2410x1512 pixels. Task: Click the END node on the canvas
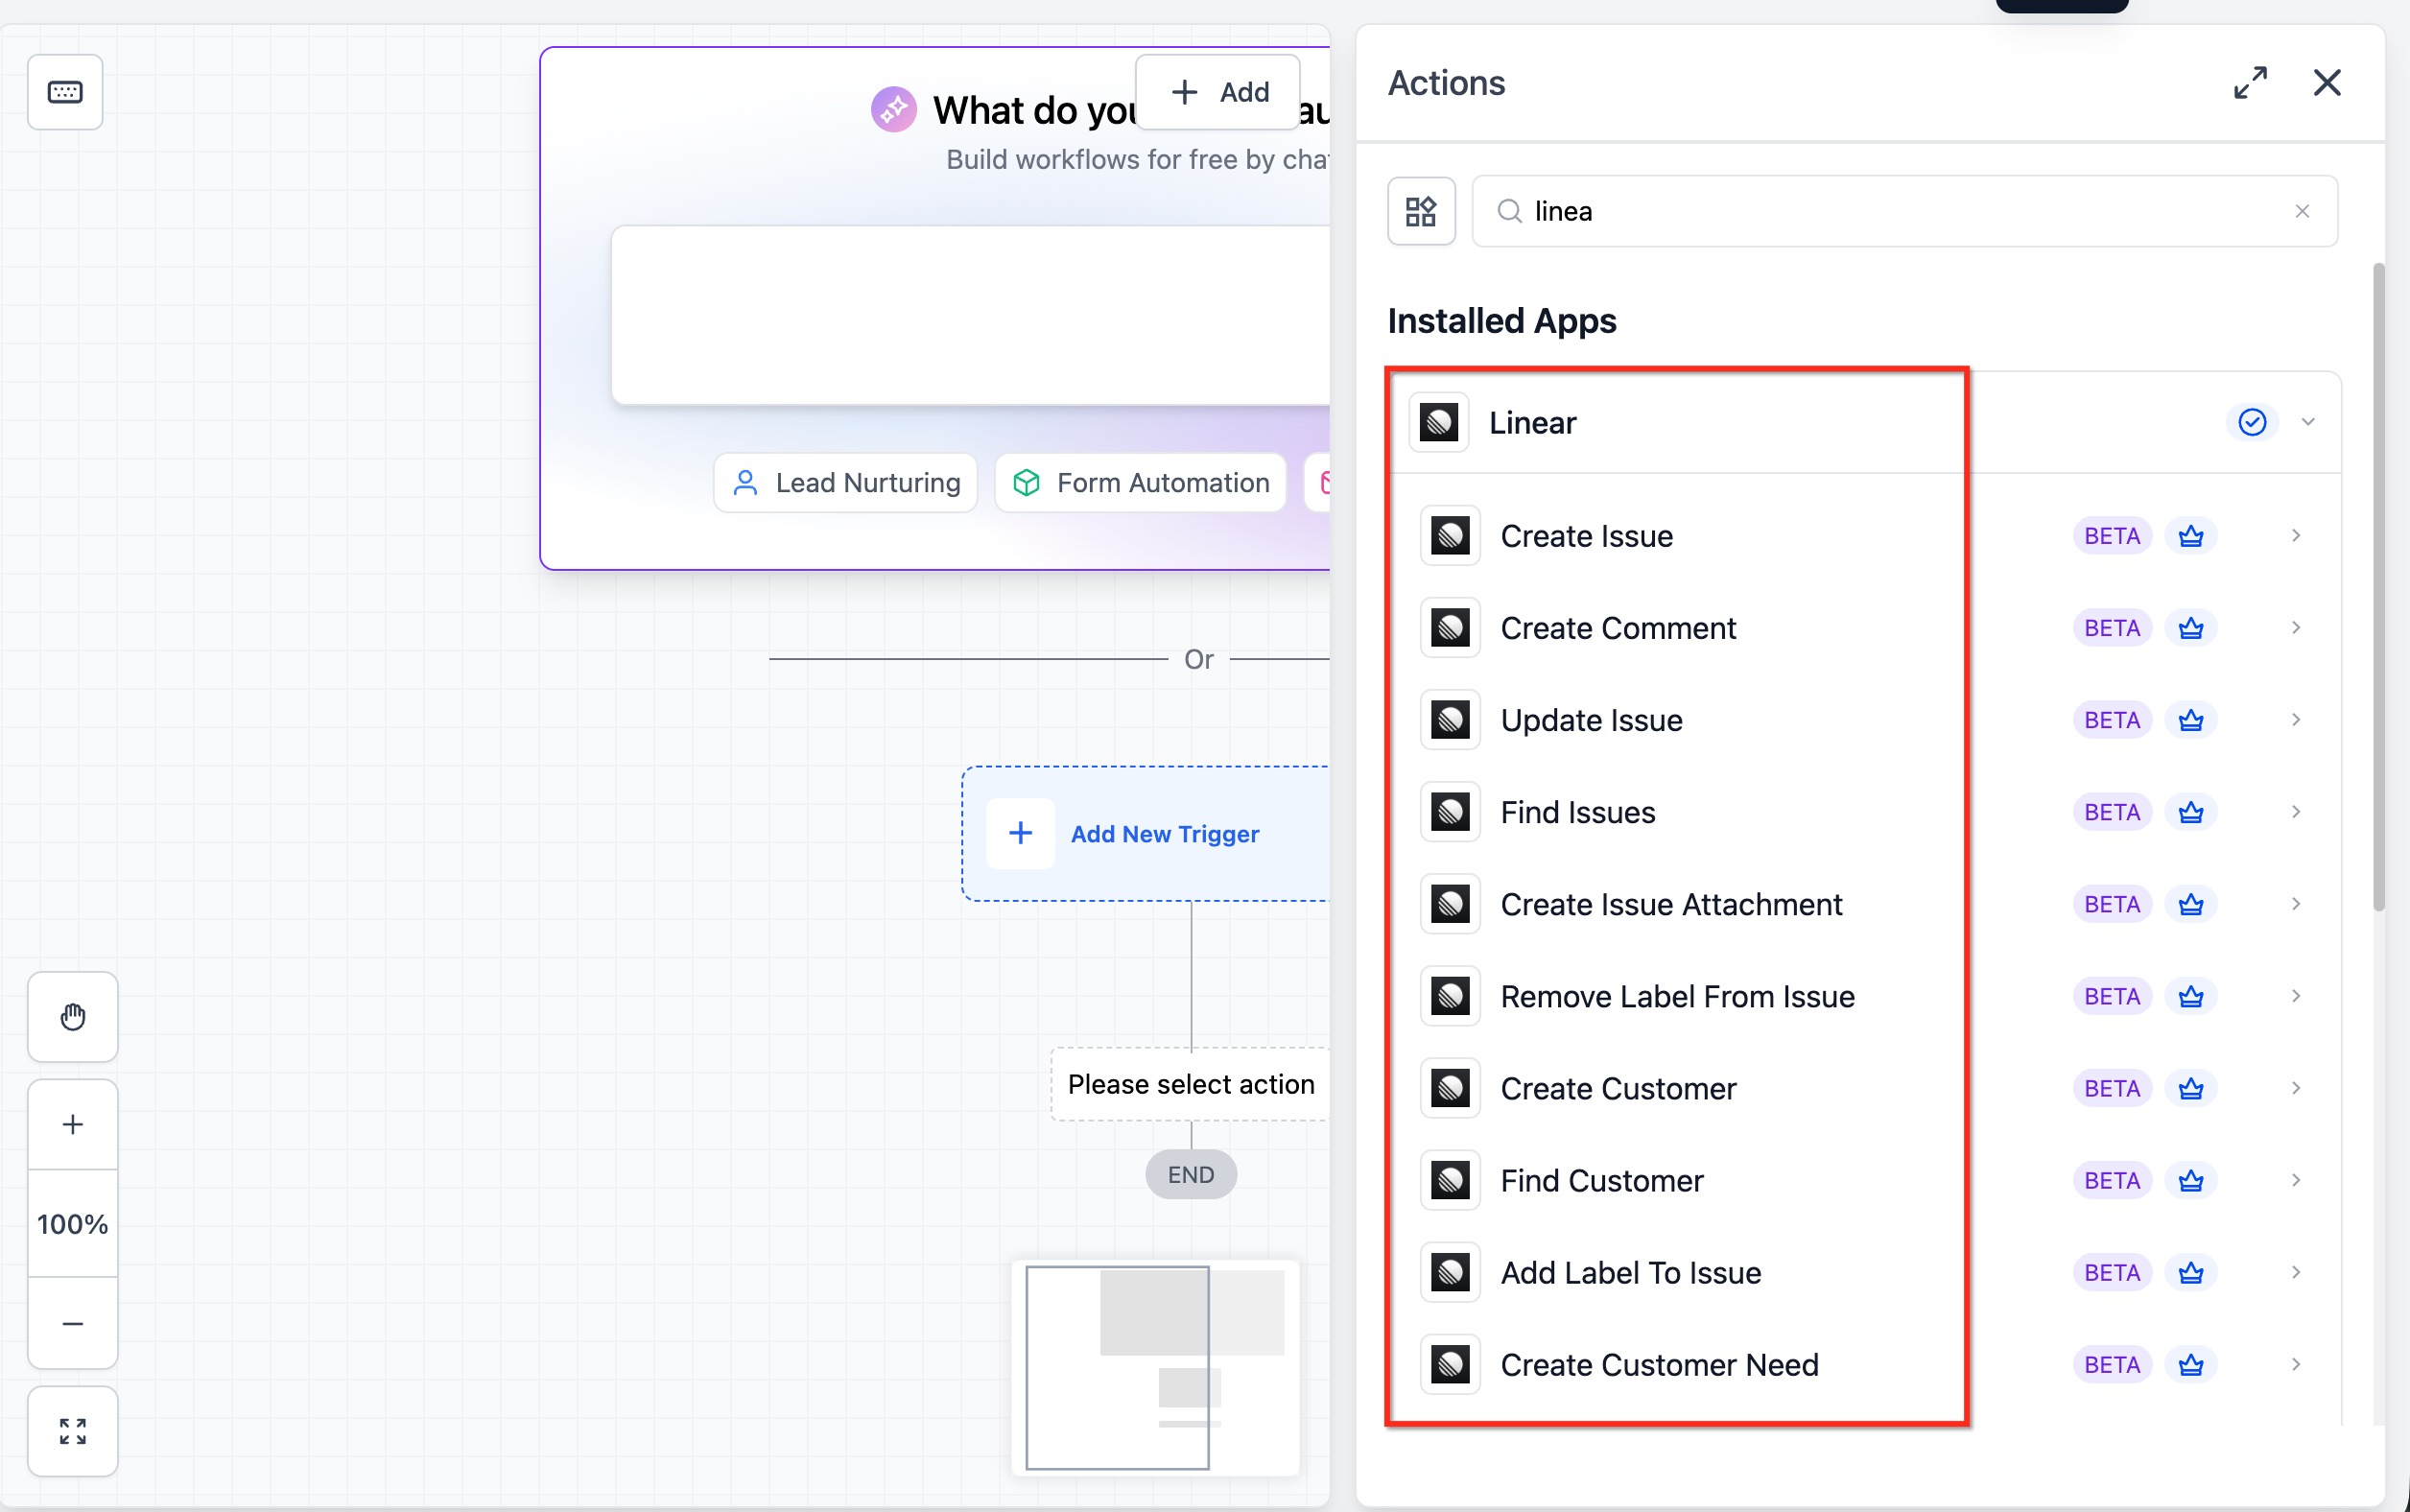point(1191,1174)
